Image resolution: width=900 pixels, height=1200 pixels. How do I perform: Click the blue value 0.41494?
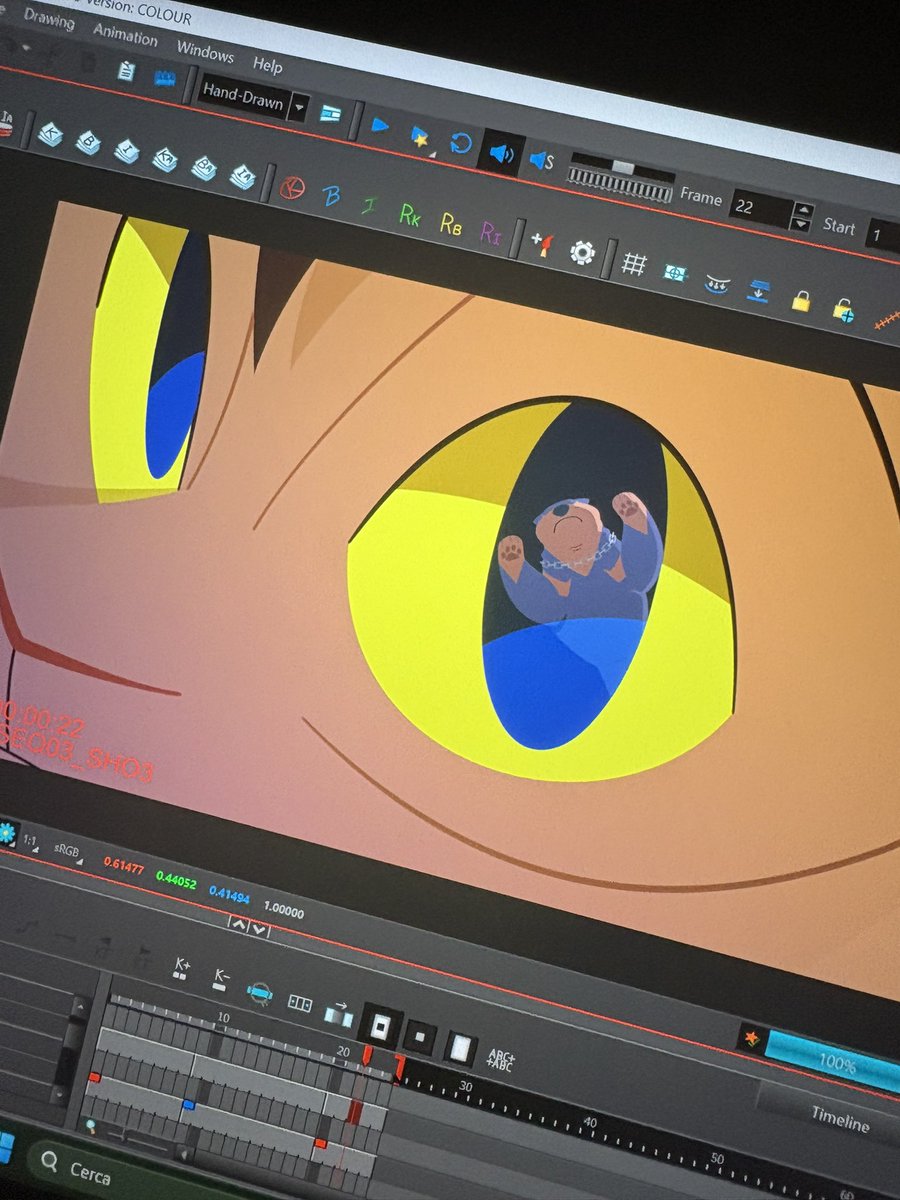tap(231, 895)
